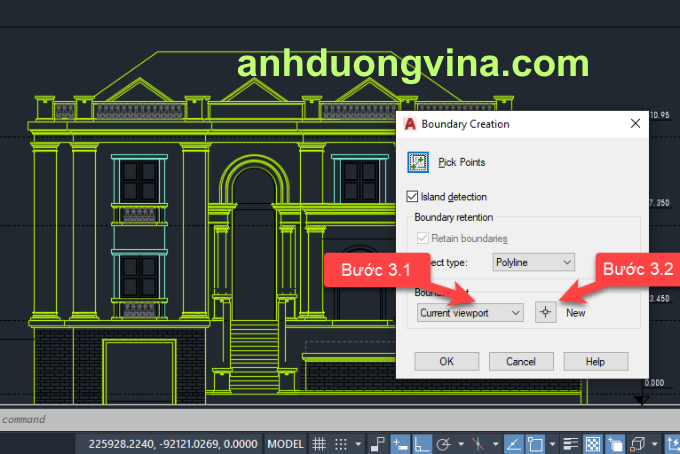Click the Help button
The height and width of the screenshot is (454, 680).
pos(595,361)
